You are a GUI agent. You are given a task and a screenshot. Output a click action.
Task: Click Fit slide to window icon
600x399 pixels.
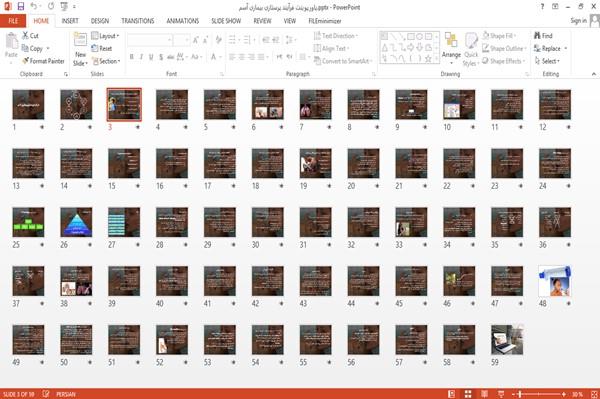(x=594, y=394)
